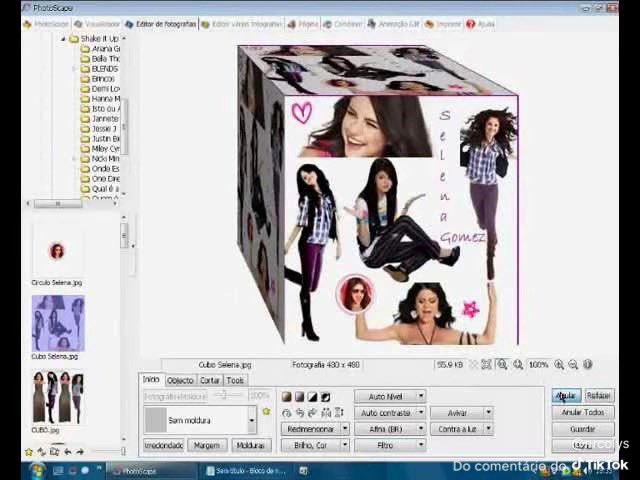
Task: Expand the Afina (BR) dropdown arrow
Action: (x=421, y=429)
